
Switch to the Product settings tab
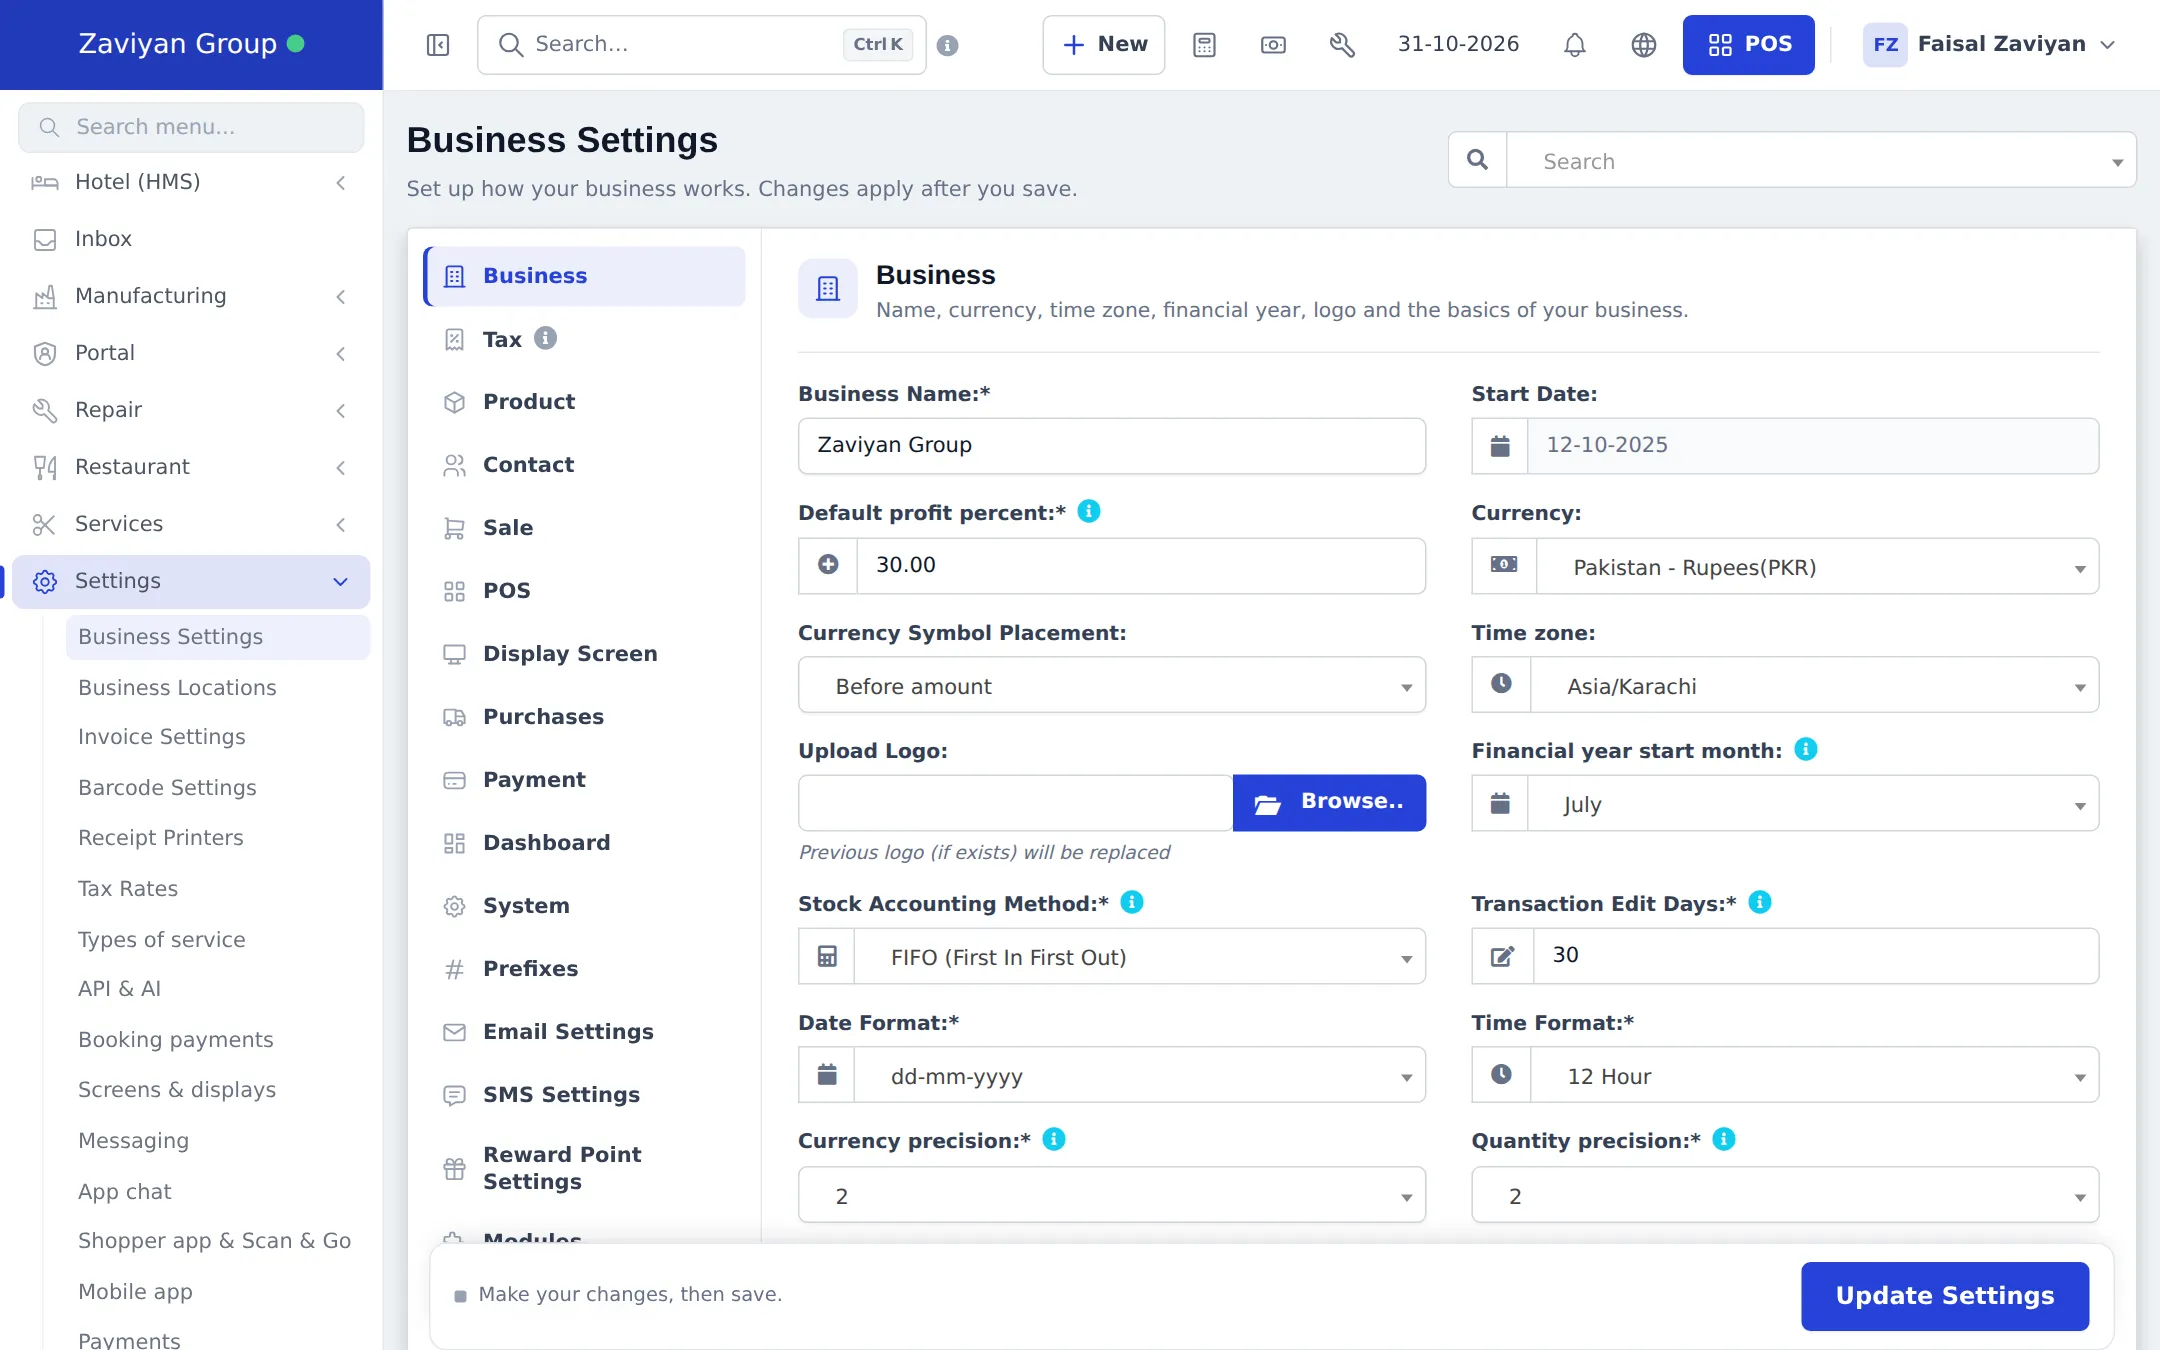(584, 402)
